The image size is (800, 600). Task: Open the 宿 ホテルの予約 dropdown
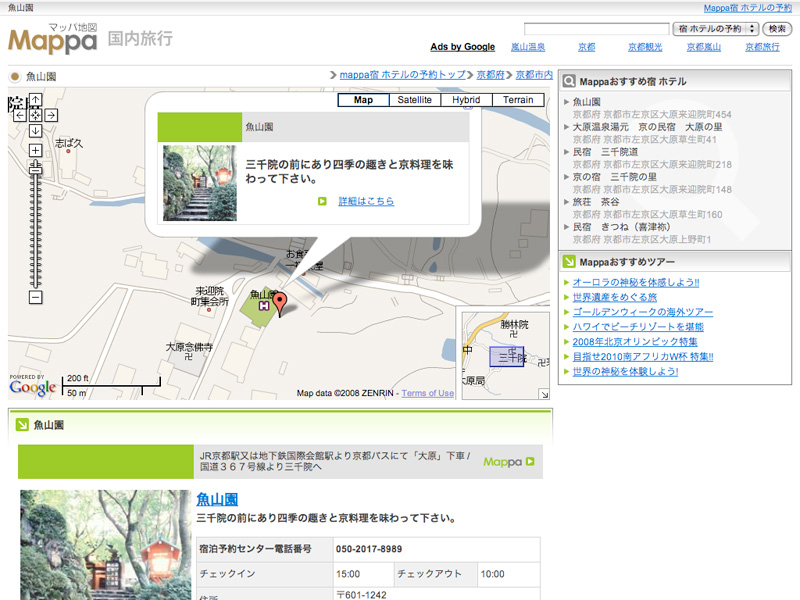716,29
